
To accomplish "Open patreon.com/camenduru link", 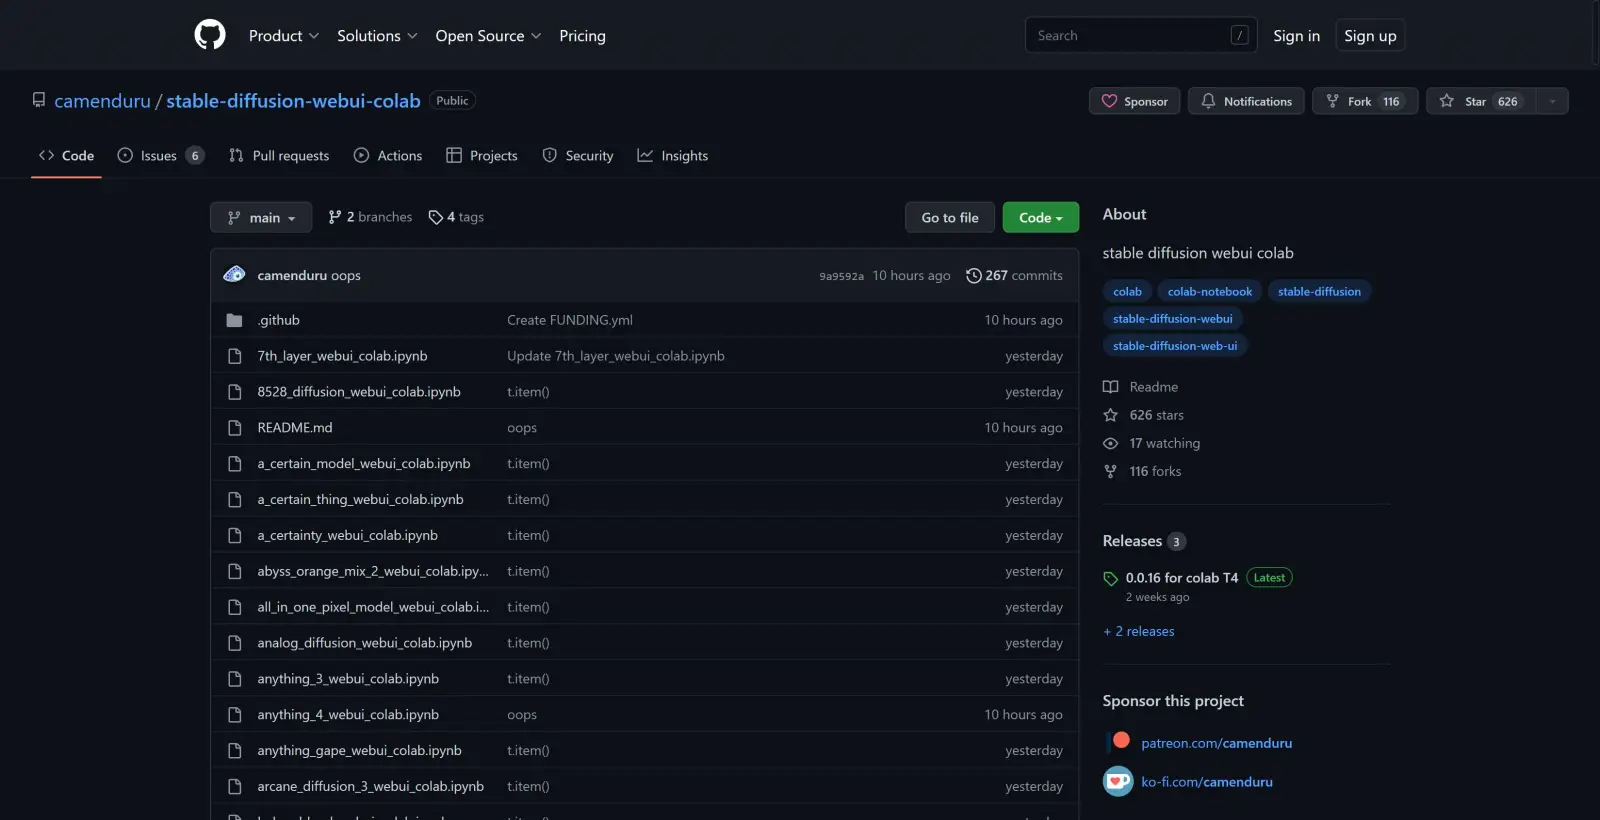I will (1217, 743).
